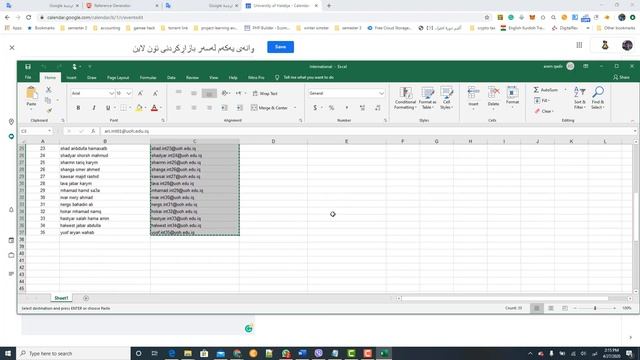Click the Clear button in Editing

(x=544, y=111)
